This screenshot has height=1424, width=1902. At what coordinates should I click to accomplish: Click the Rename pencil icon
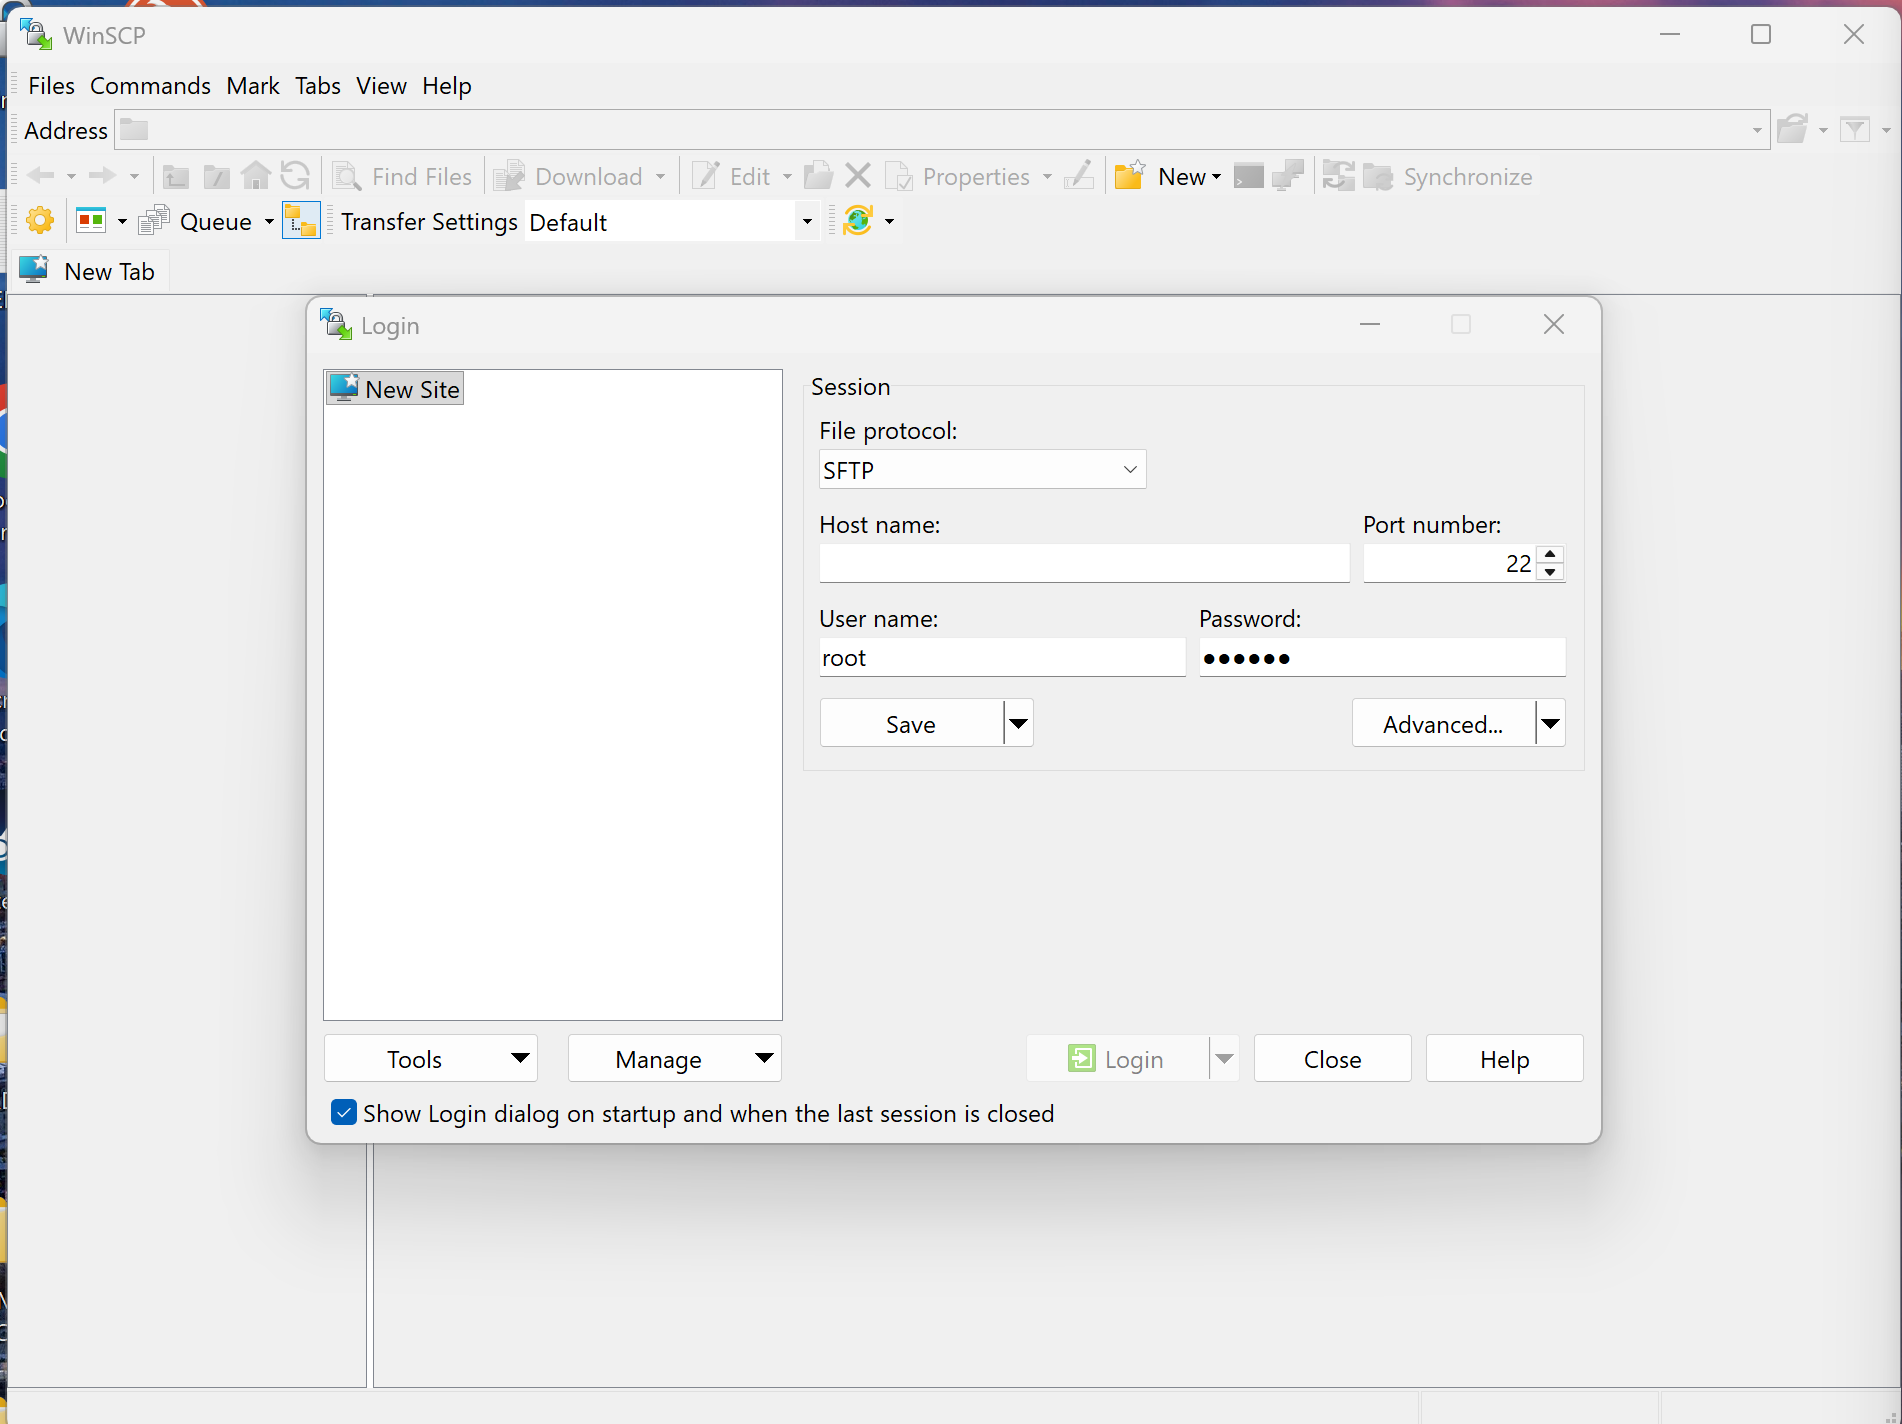point(1079,176)
